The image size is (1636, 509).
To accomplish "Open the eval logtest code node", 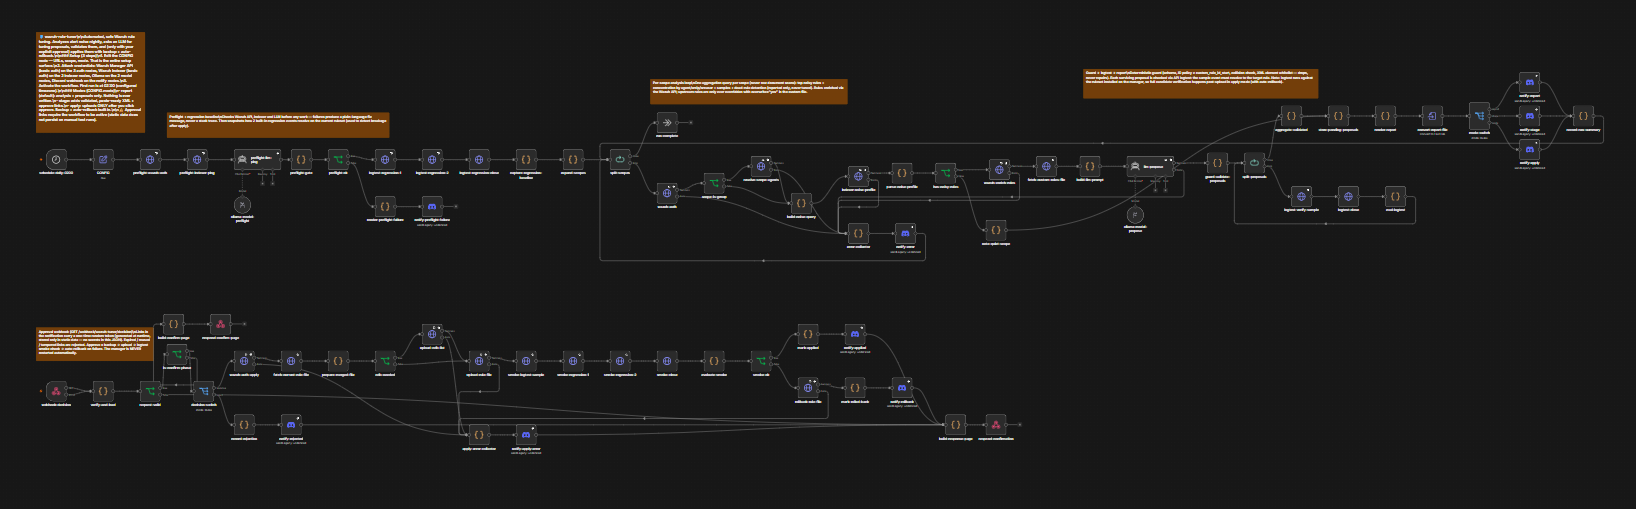I will [1395, 196].
